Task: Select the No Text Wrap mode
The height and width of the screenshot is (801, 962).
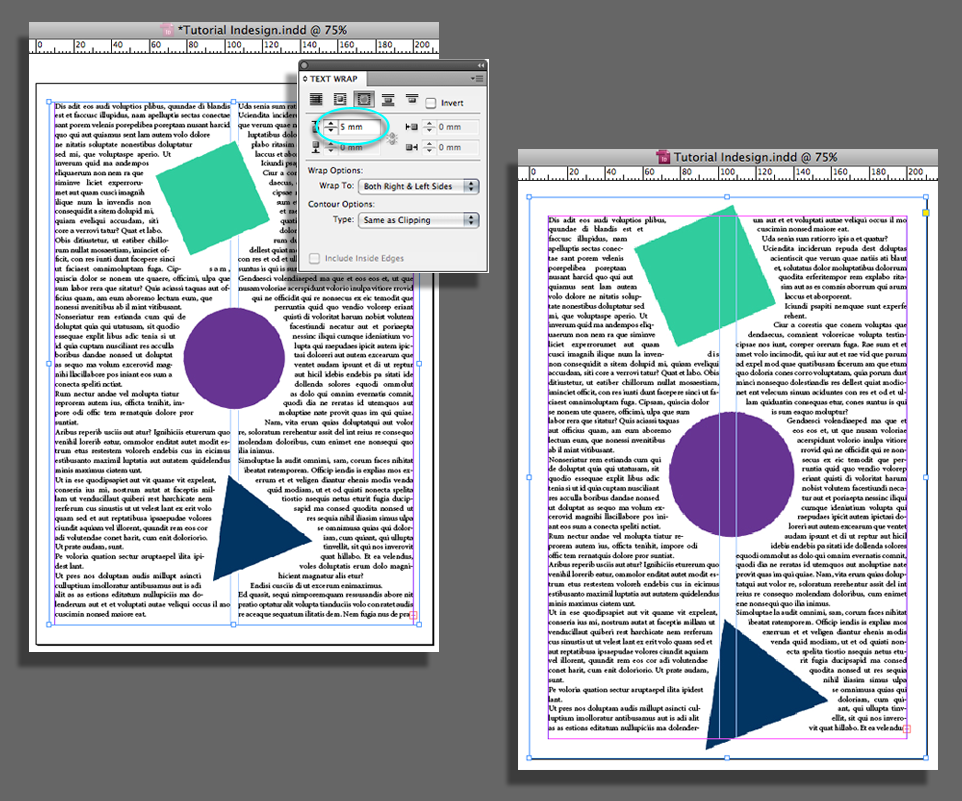Action: (x=315, y=98)
